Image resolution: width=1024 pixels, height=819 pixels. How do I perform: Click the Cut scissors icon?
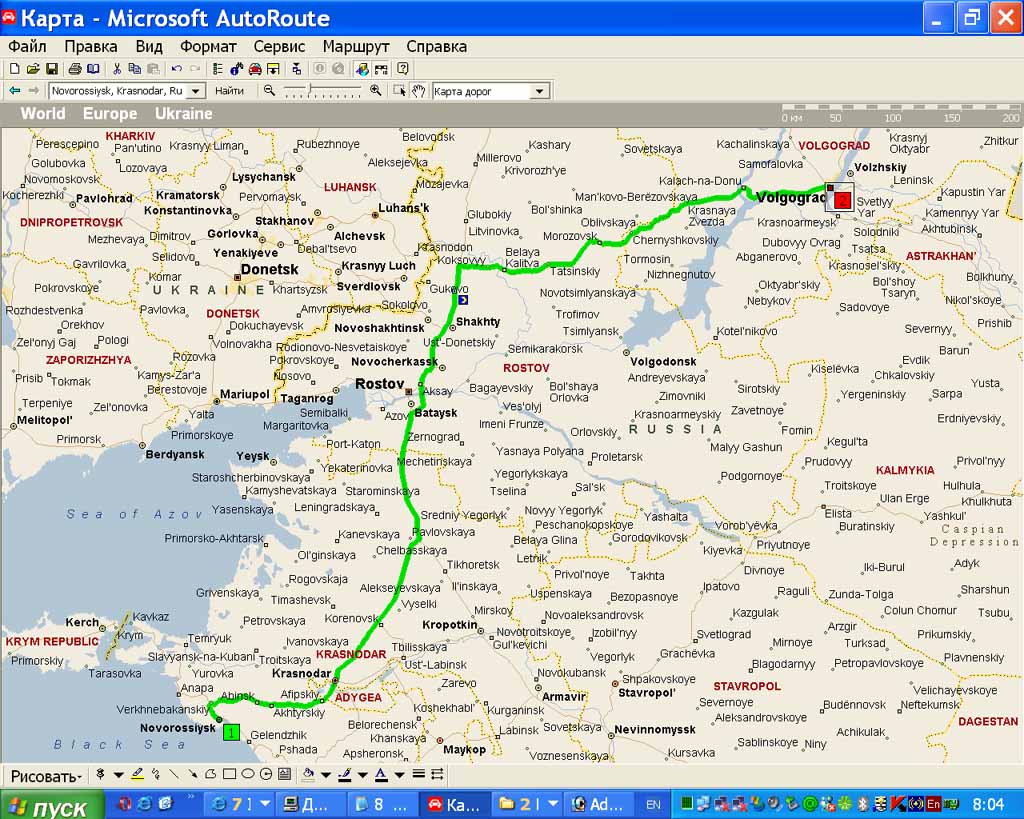[x=117, y=69]
